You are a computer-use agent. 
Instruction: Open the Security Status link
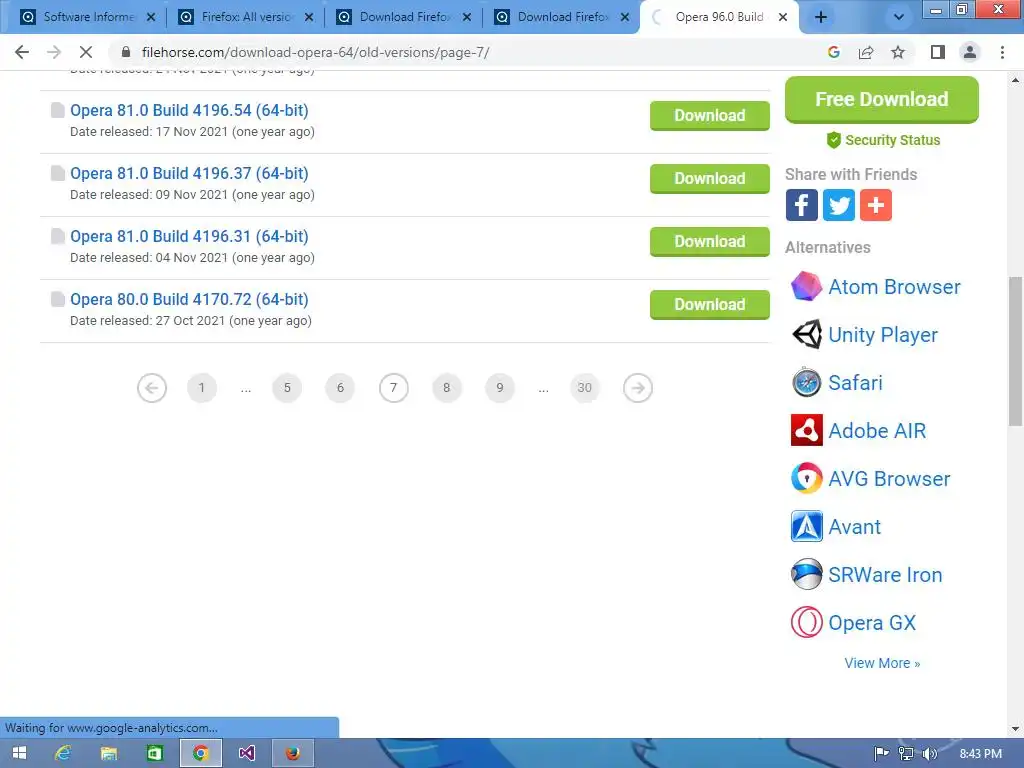tap(884, 140)
